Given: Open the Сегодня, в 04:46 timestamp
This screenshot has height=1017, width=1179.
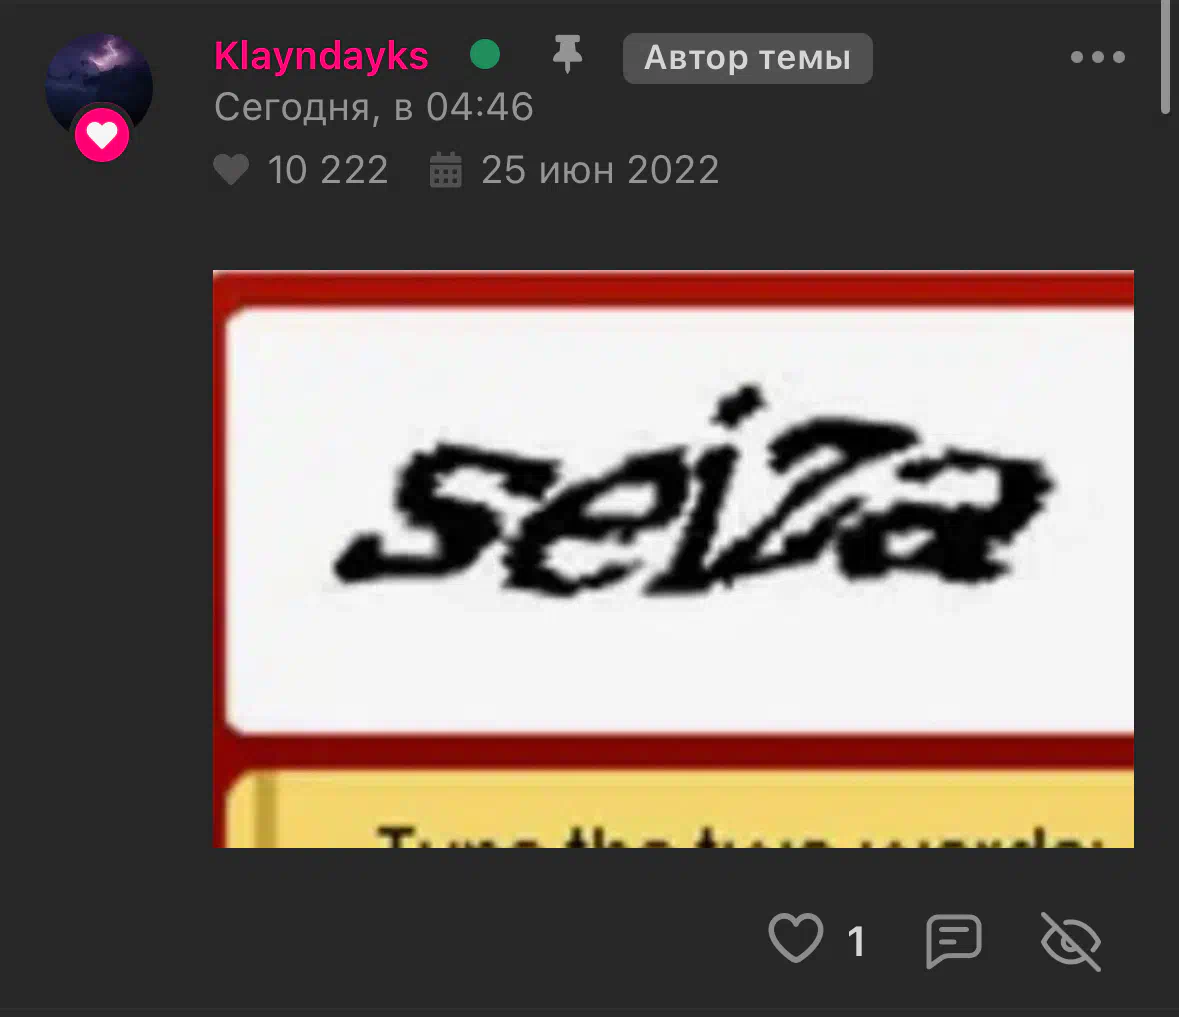Looking at the screenshot, I should point(374,107).
